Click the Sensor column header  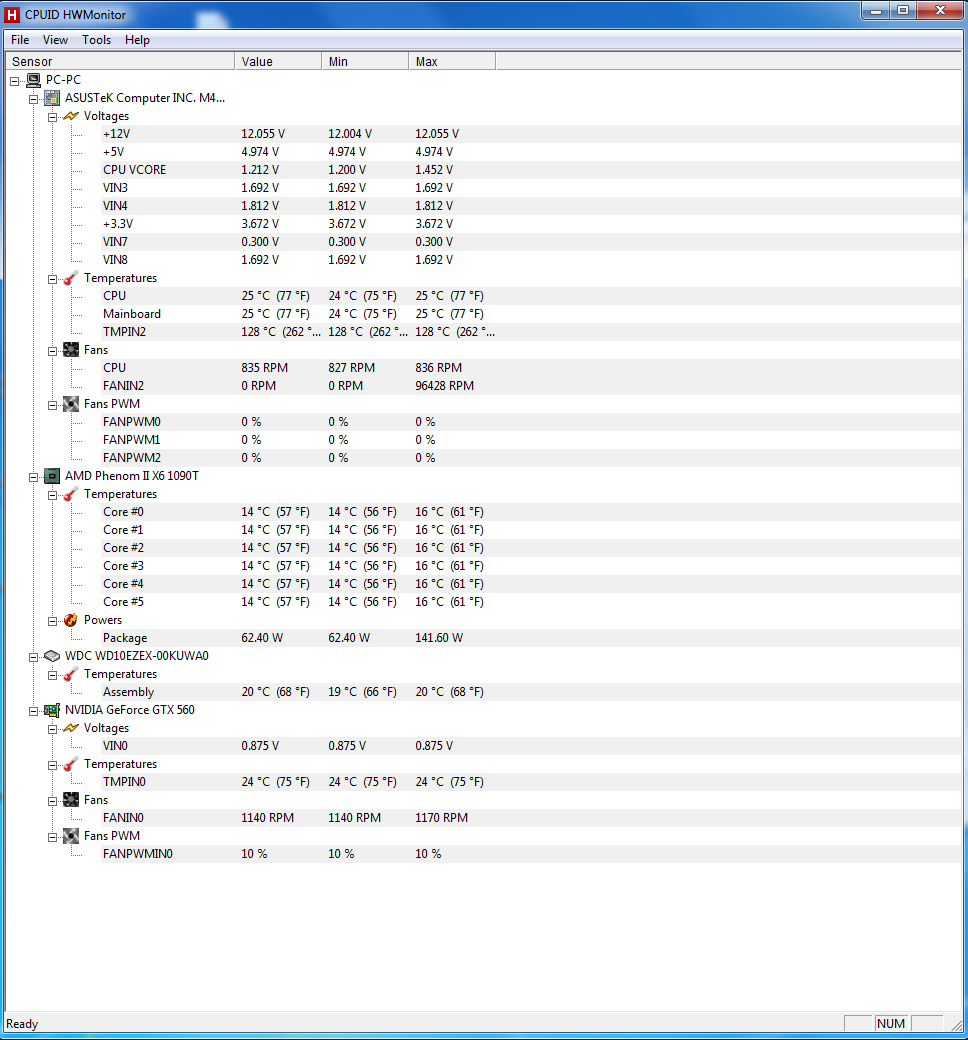[120, 61]
